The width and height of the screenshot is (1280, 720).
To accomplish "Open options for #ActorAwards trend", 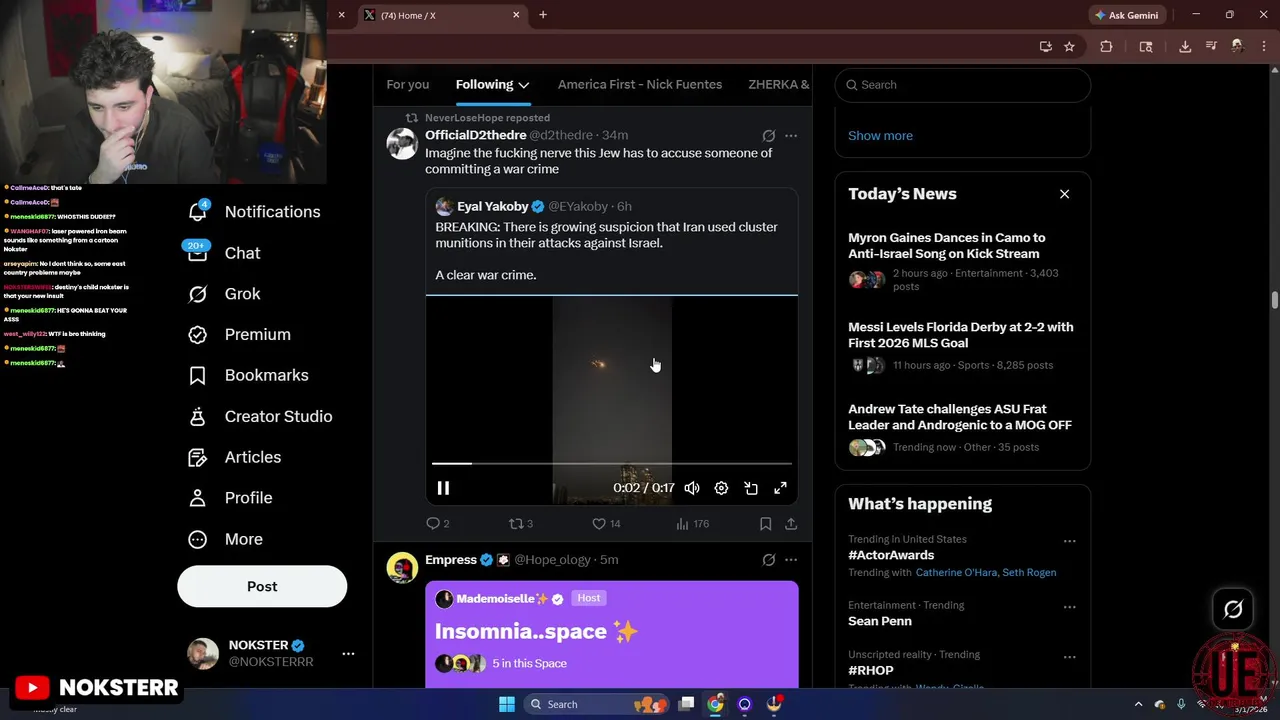I will tap(1069, 541).
